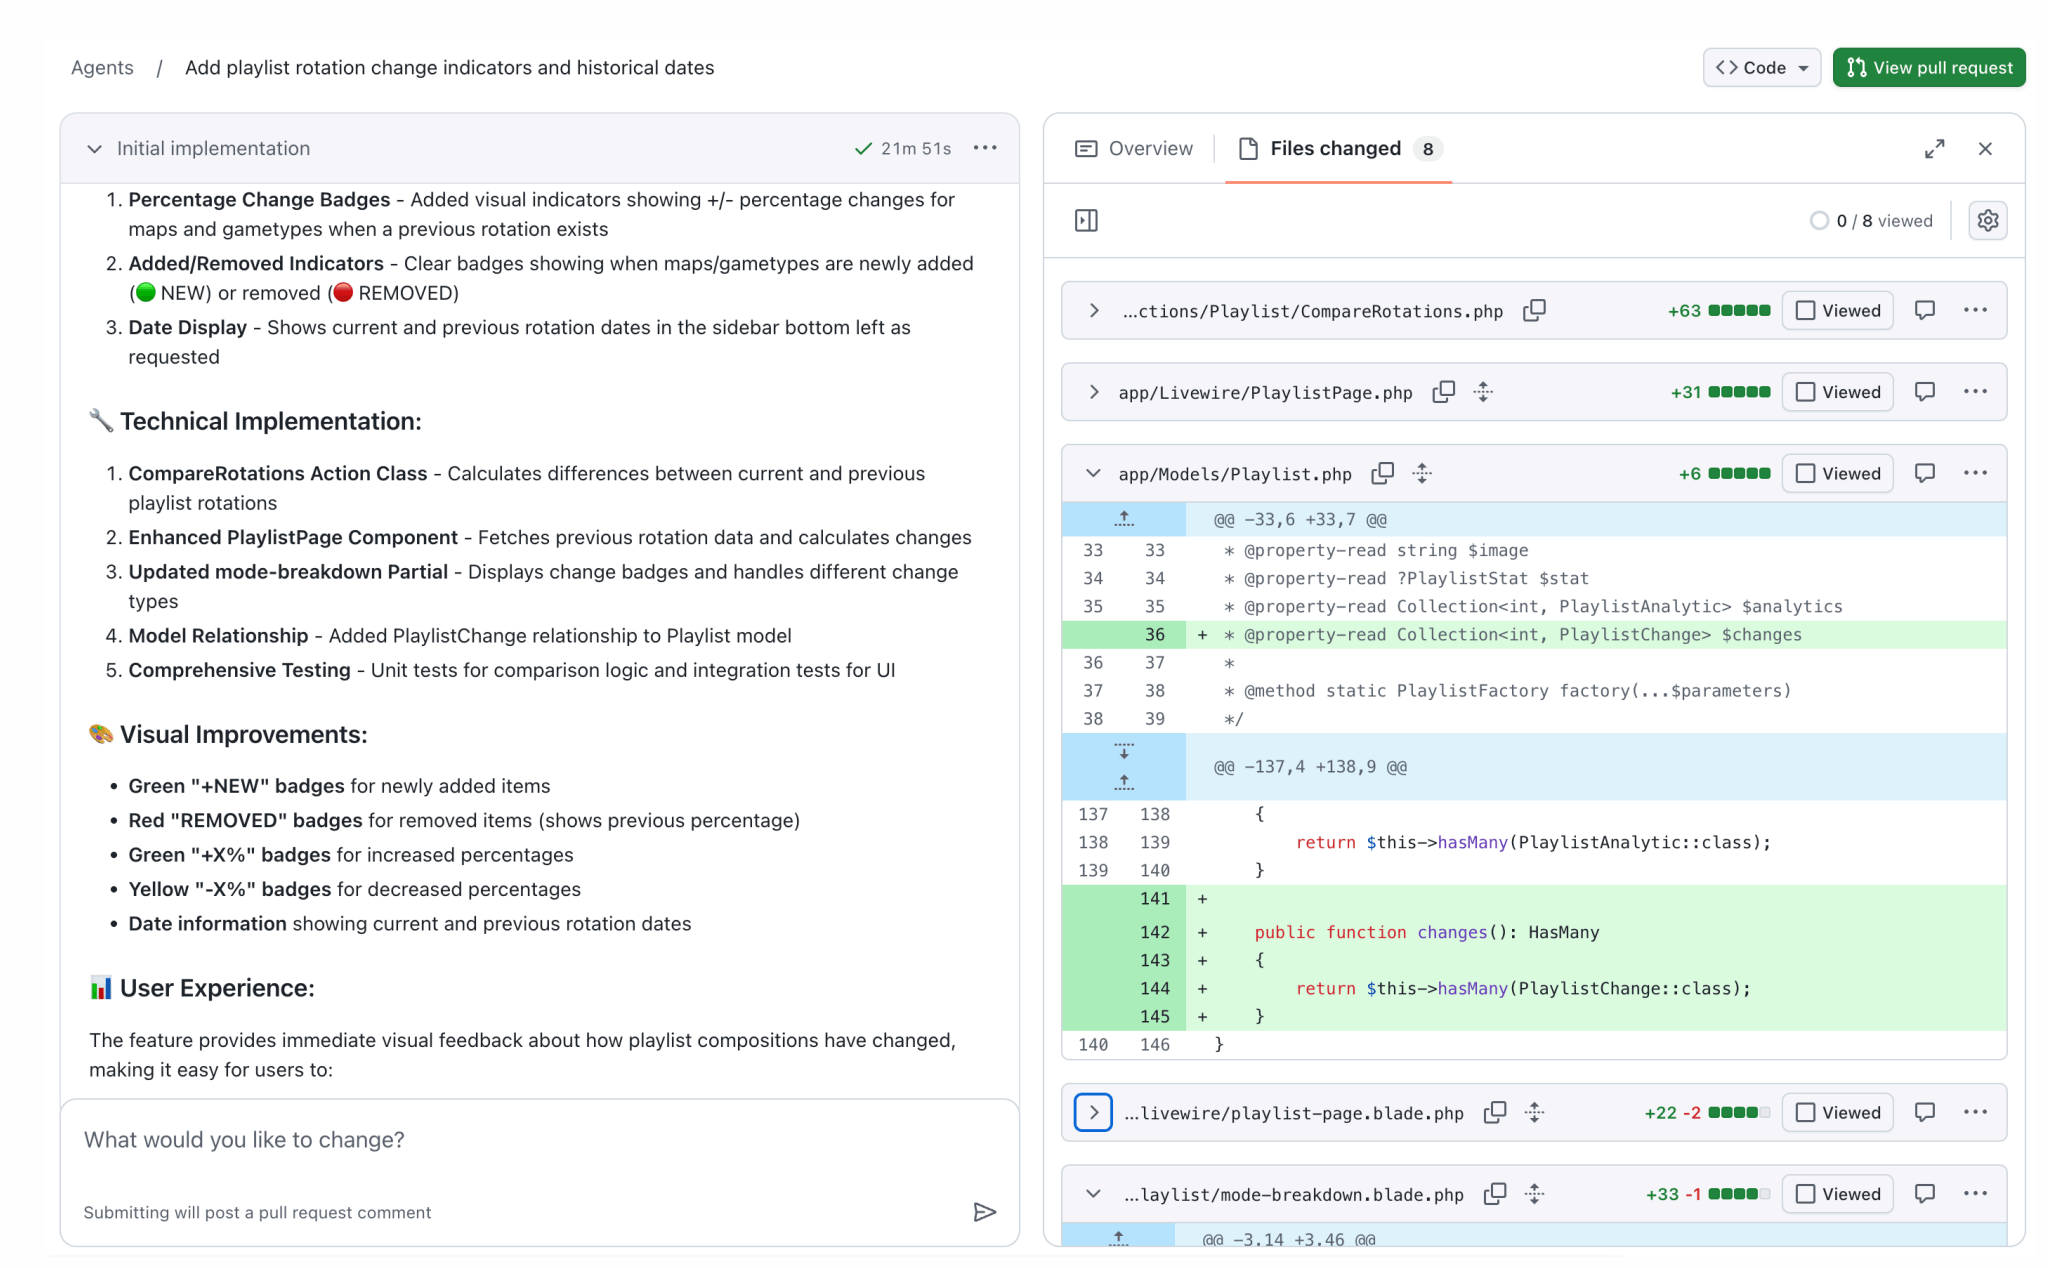Mark PlaylistPage.php as viewed
2048x1268 pixels.
click(x=1838, y=392)
